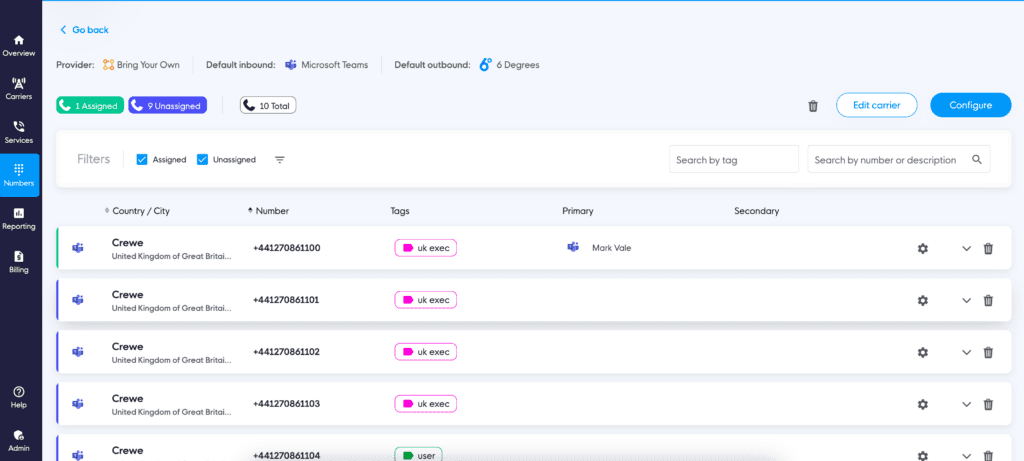This screenshot has height=461, width=1024.
Task: Click the uk exec tag on +441270861101
Action: [x=426, y=300]
